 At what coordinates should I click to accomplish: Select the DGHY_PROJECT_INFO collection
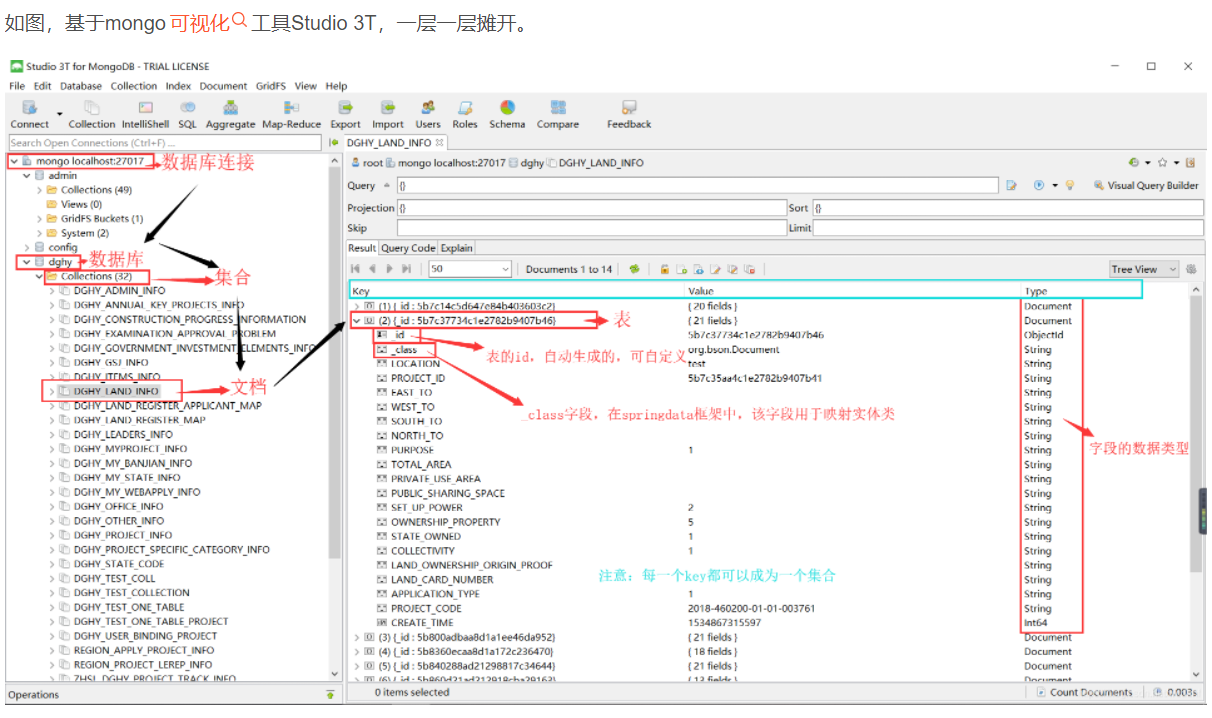[123, 535]
